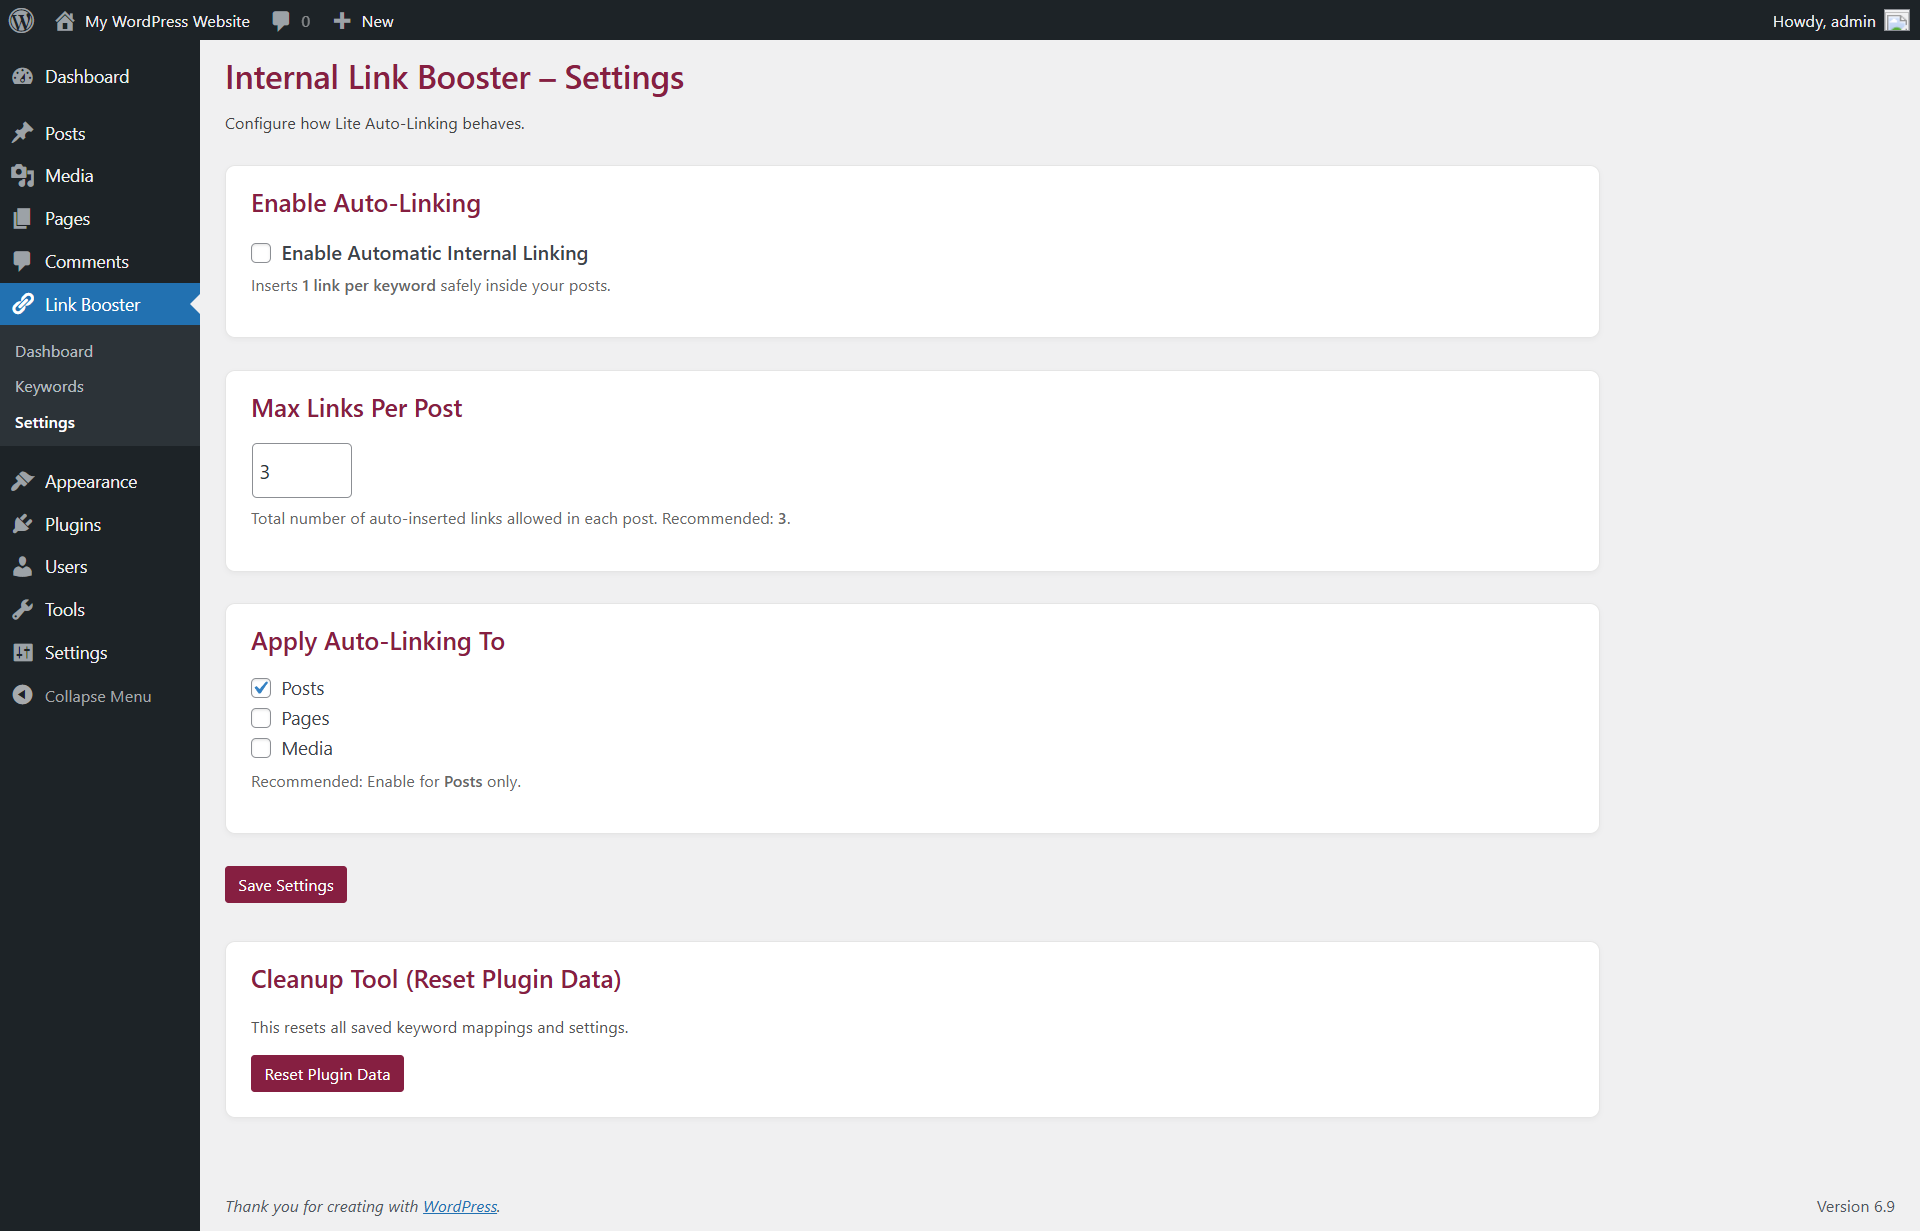The height and width of the screenshot is (1231, 1920).
Task: Open the Link Booster chain icon in sidebar
Action: tap(22, 304)
